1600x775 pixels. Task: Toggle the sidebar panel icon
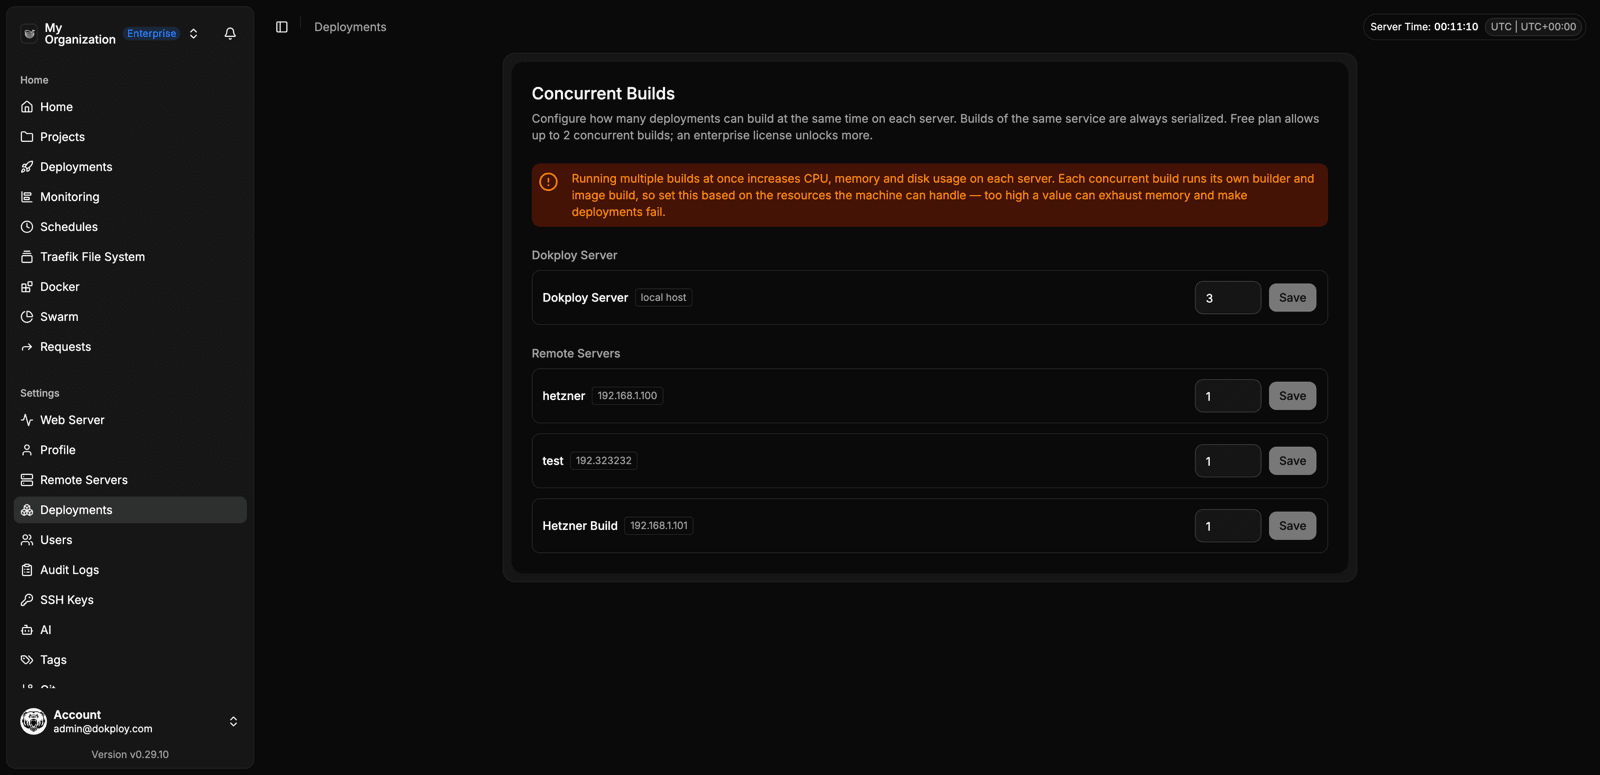[x=282, y=27]
